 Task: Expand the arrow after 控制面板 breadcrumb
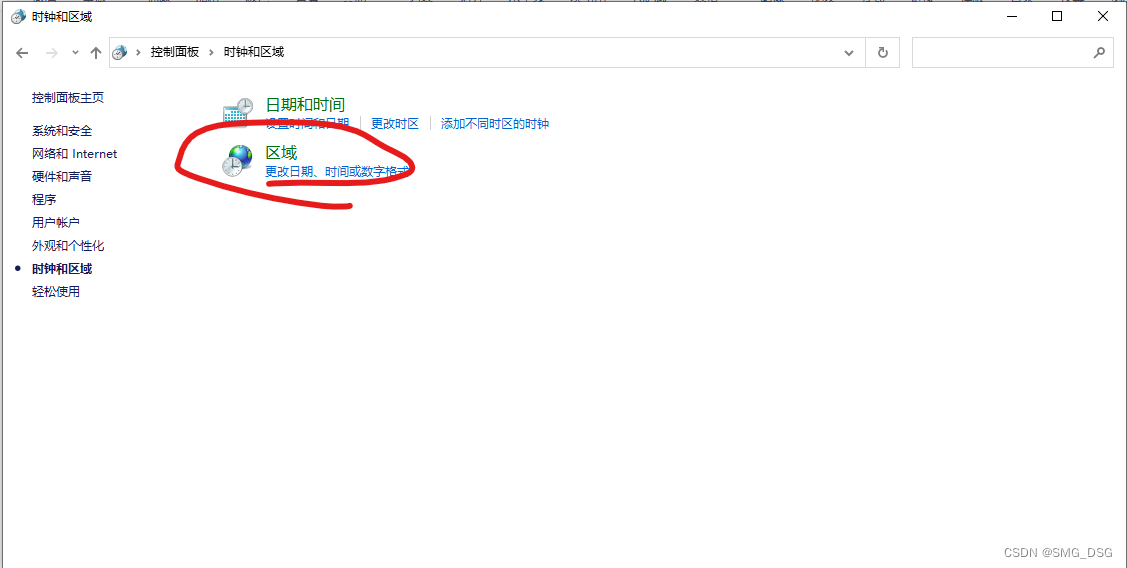[211, 52]
